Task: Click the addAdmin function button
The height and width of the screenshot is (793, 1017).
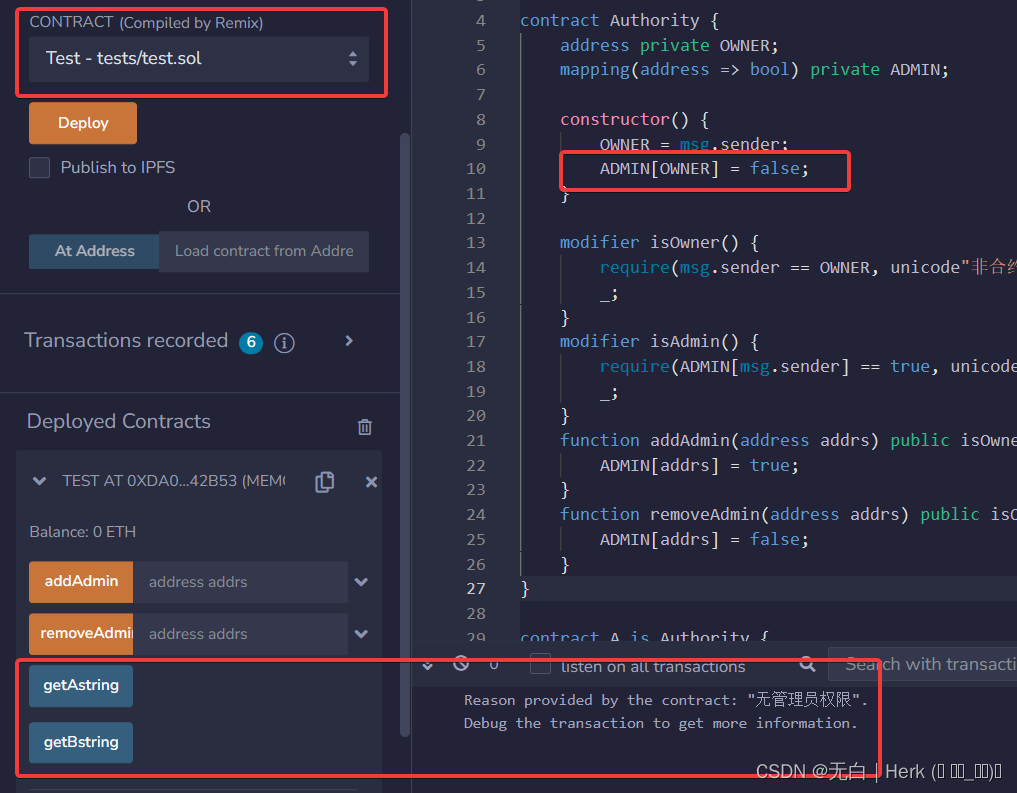Action: (x=81, y=582)
